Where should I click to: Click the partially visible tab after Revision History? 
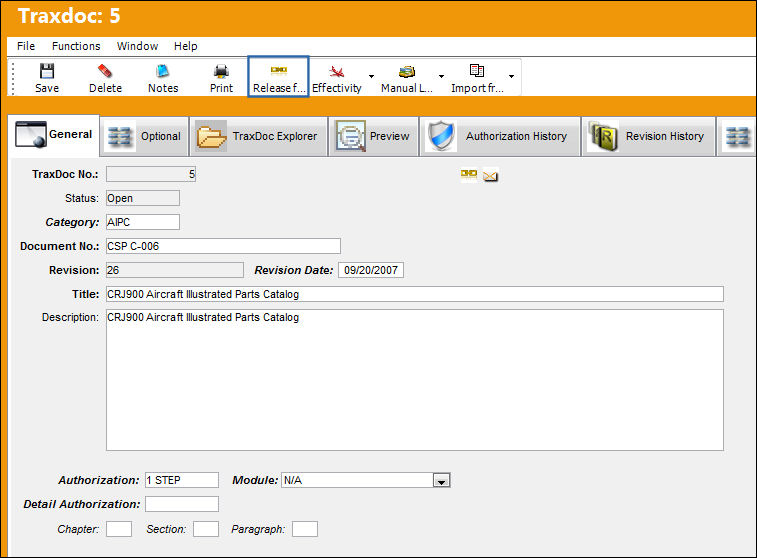pyautogui.click(x=737, y=136)
